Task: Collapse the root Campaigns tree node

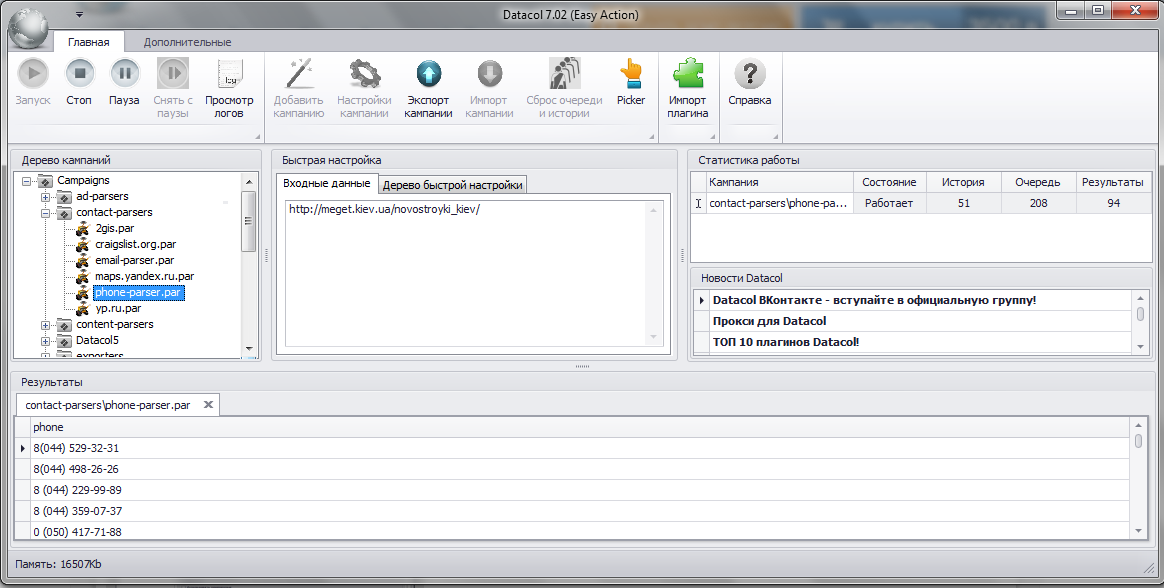Action: (x=27, y=181)
